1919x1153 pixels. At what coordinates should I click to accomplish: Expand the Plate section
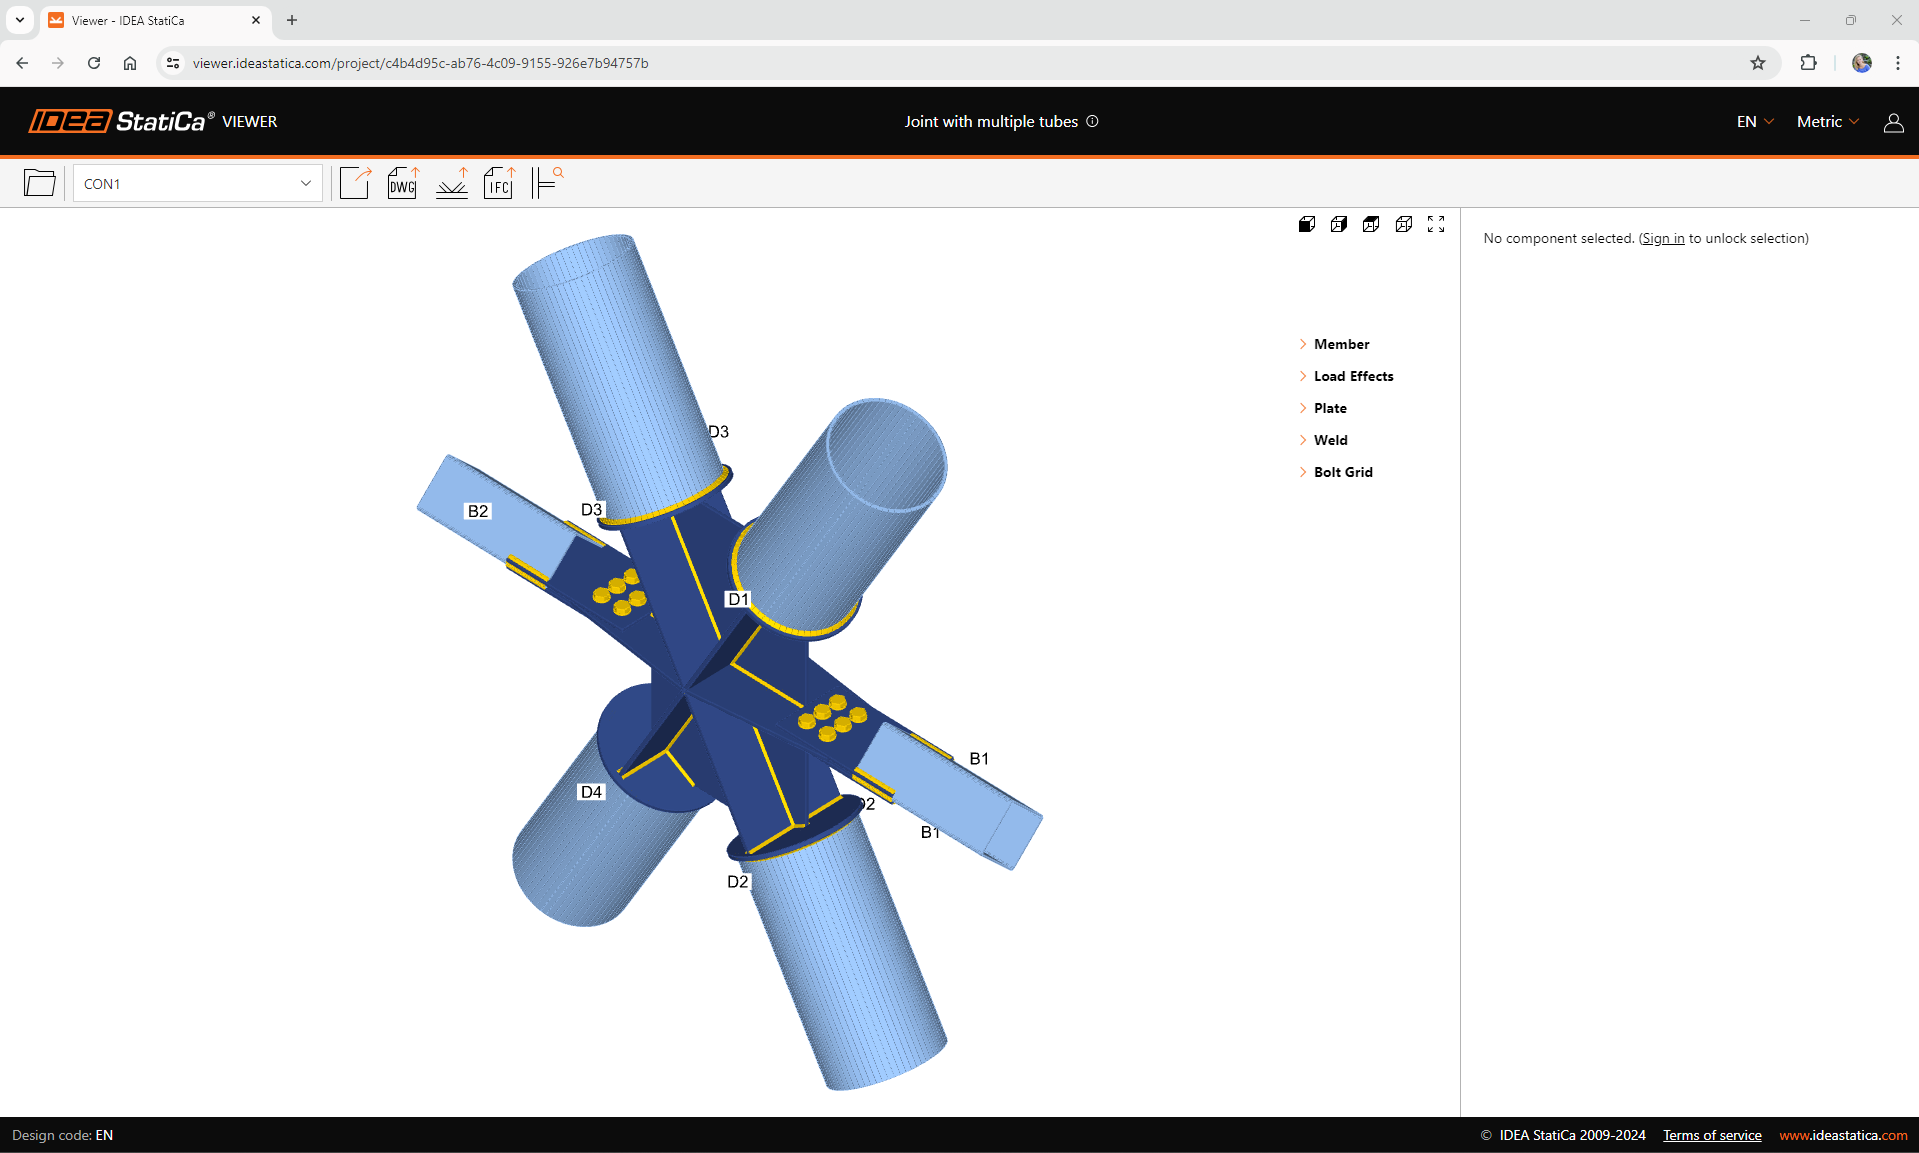point(1331,408)
